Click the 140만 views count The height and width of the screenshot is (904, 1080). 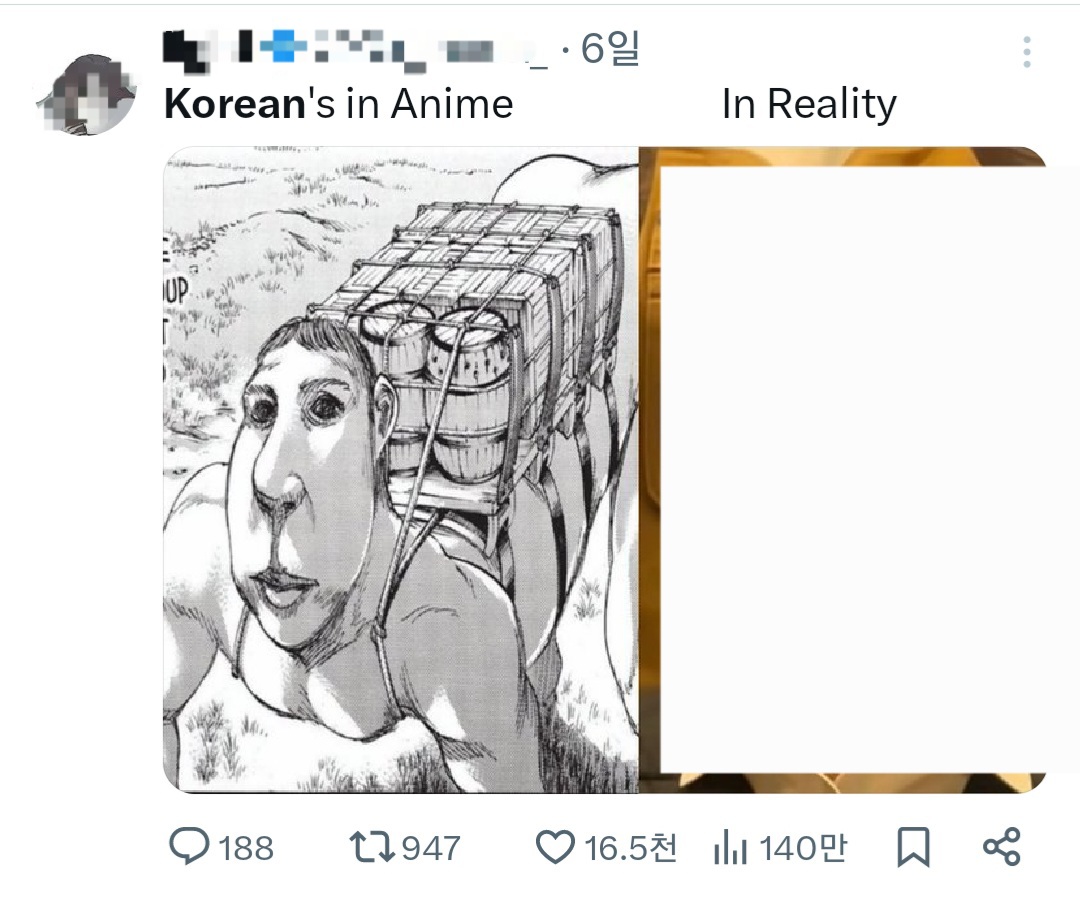(x=803, y=849)
